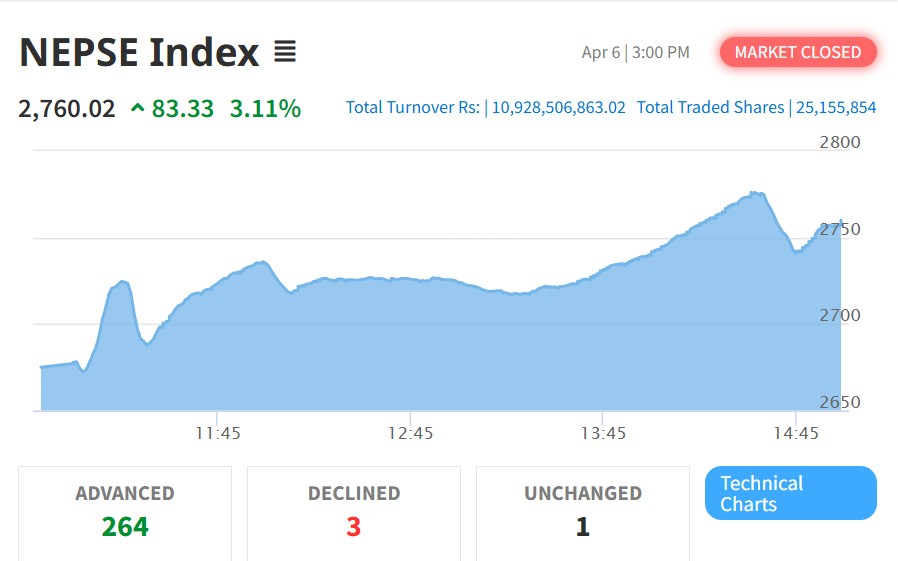Screen dimensions: 898x561
Task: Click the Technical Charts button
Action: (x=790, y=493)
